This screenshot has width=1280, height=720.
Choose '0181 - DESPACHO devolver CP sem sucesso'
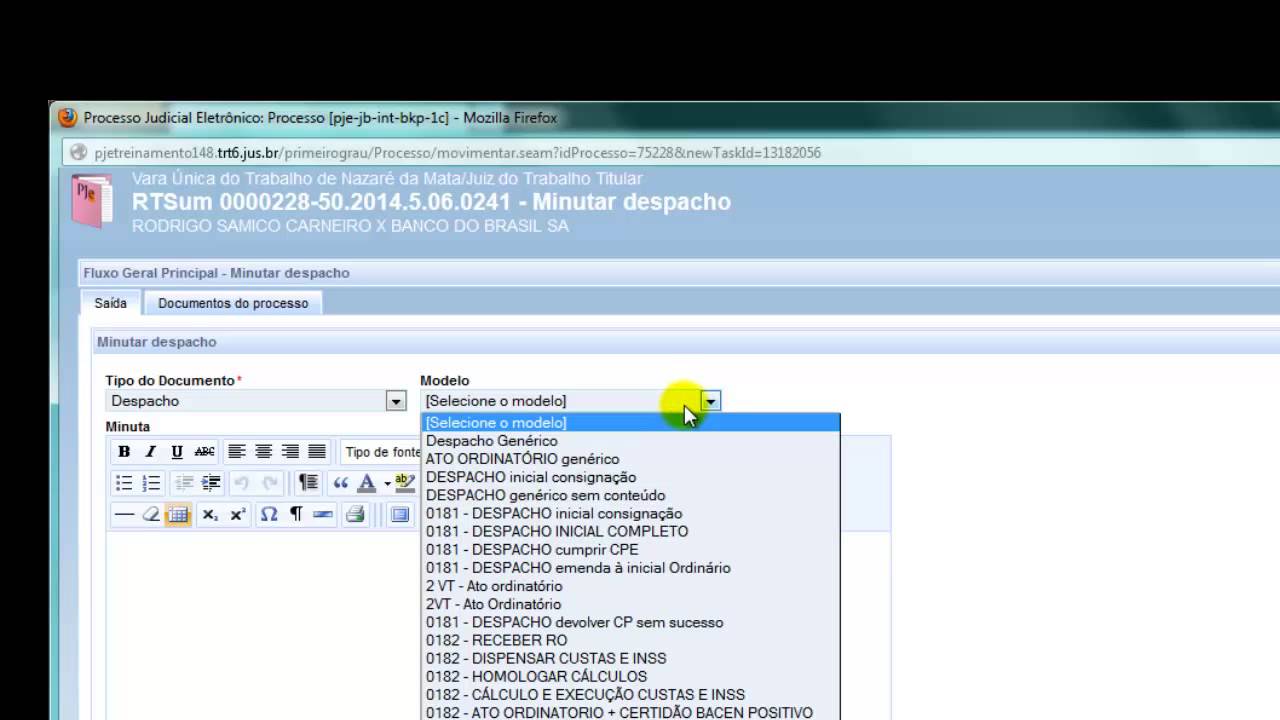[631, 622]
